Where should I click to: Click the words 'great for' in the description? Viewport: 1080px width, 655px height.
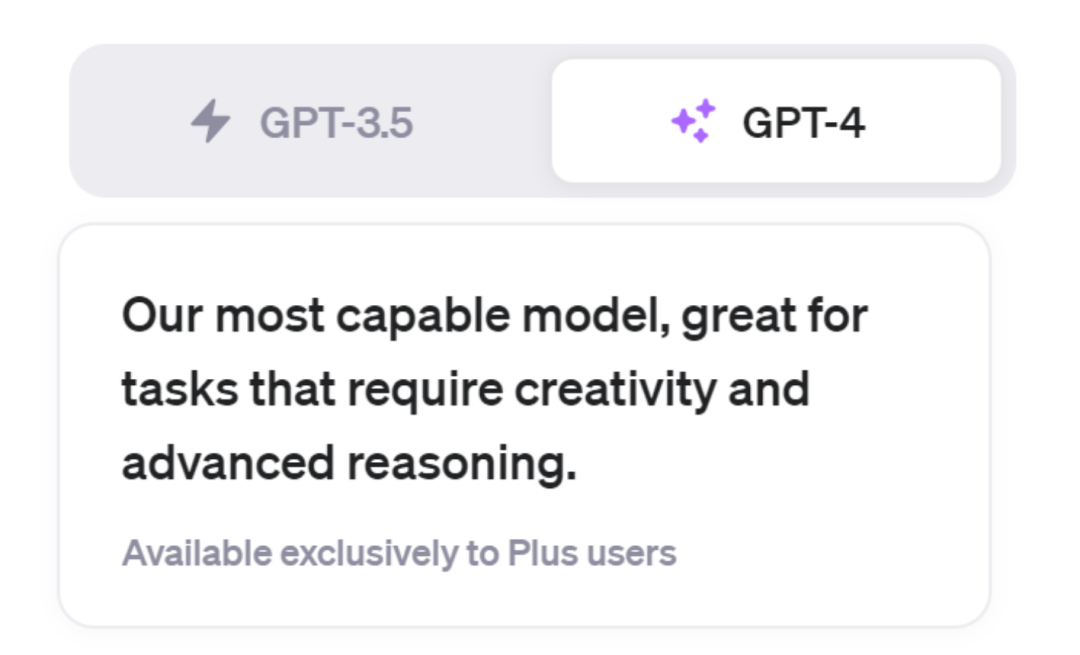774,317
